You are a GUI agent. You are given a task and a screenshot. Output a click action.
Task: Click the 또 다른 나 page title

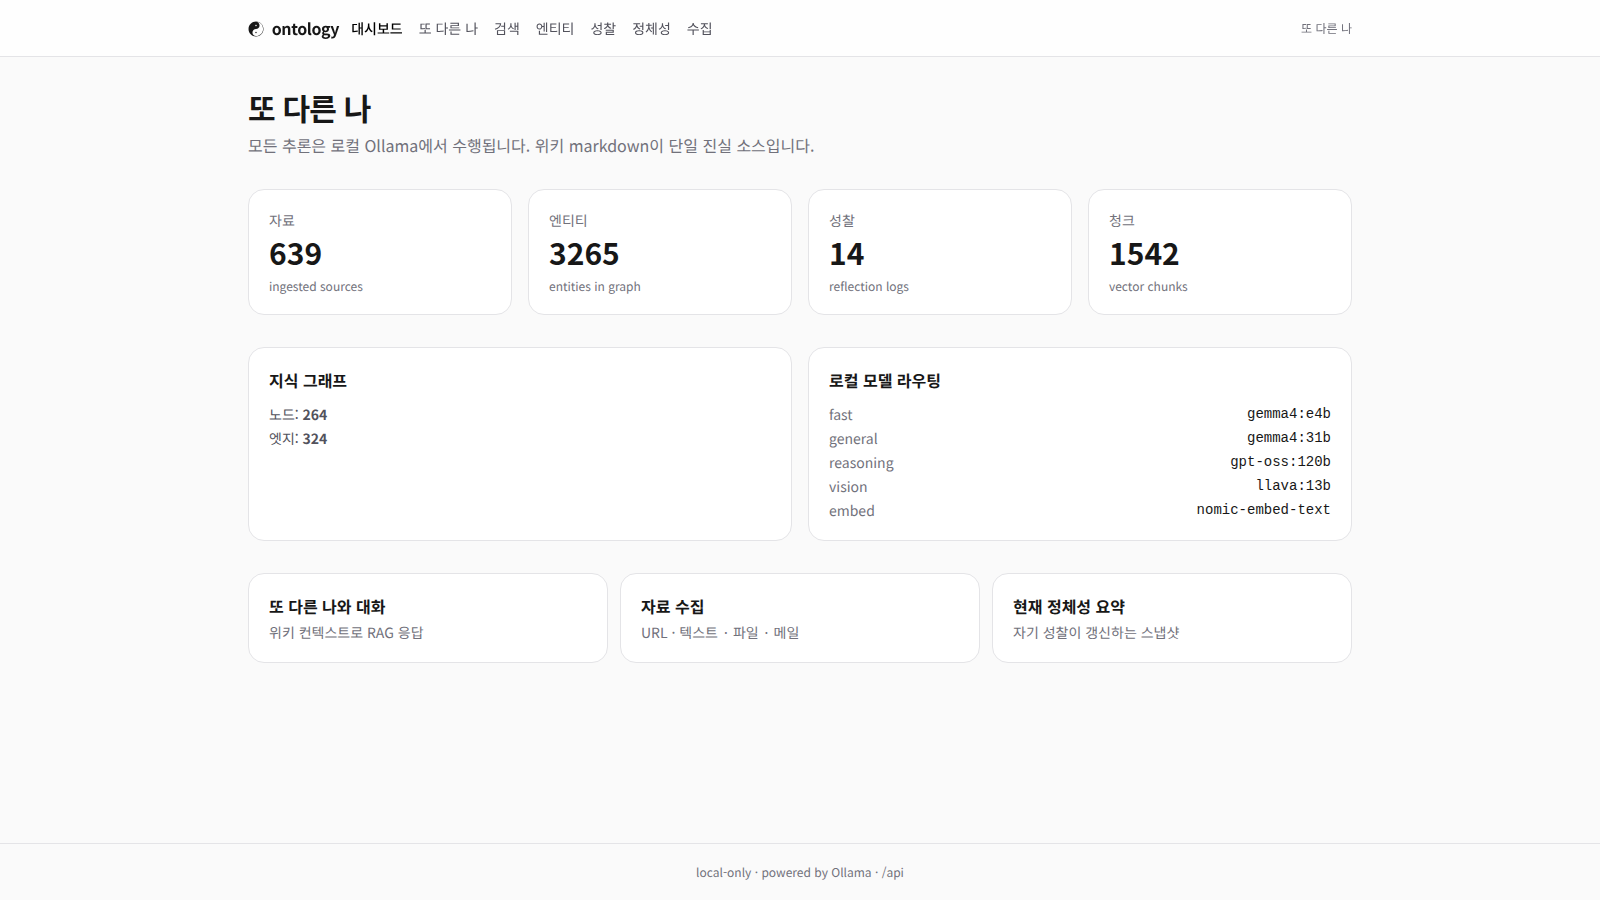(x=310, y=108)
